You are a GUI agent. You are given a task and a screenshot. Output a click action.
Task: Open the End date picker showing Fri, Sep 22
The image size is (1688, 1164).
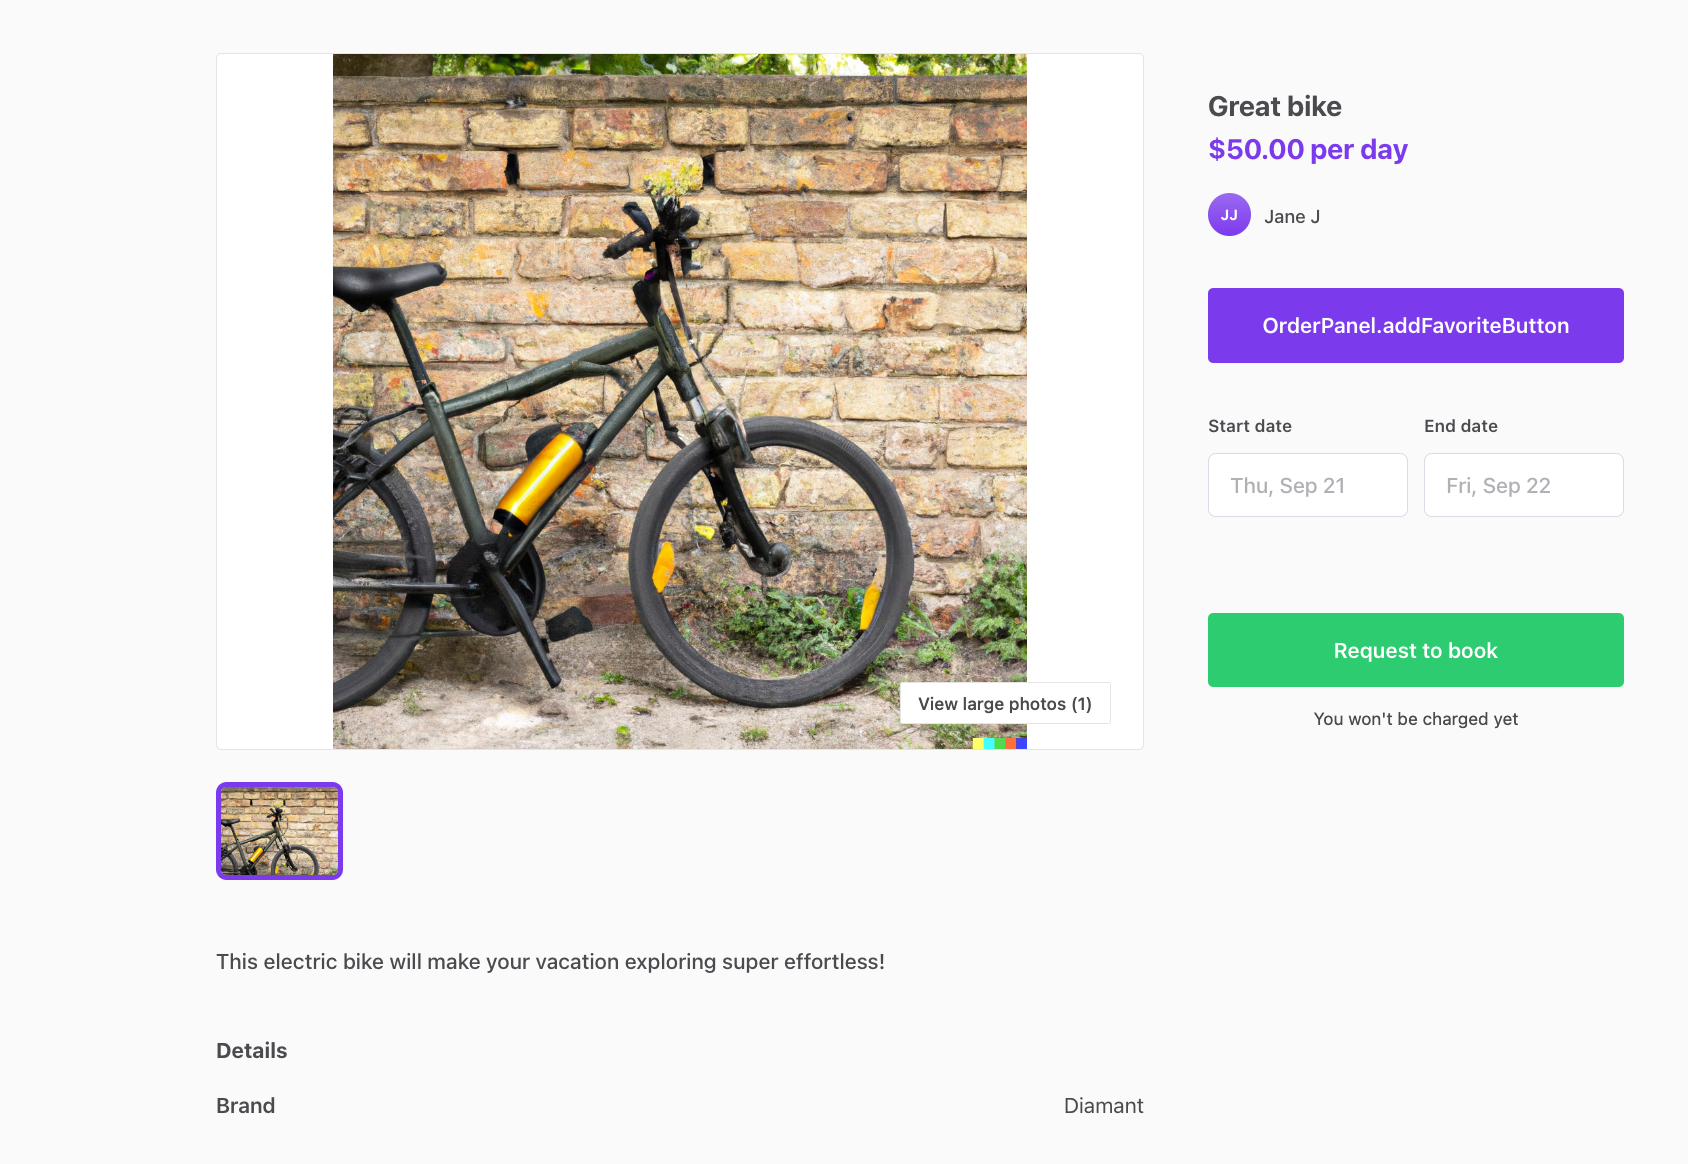tap(1523, 485)
